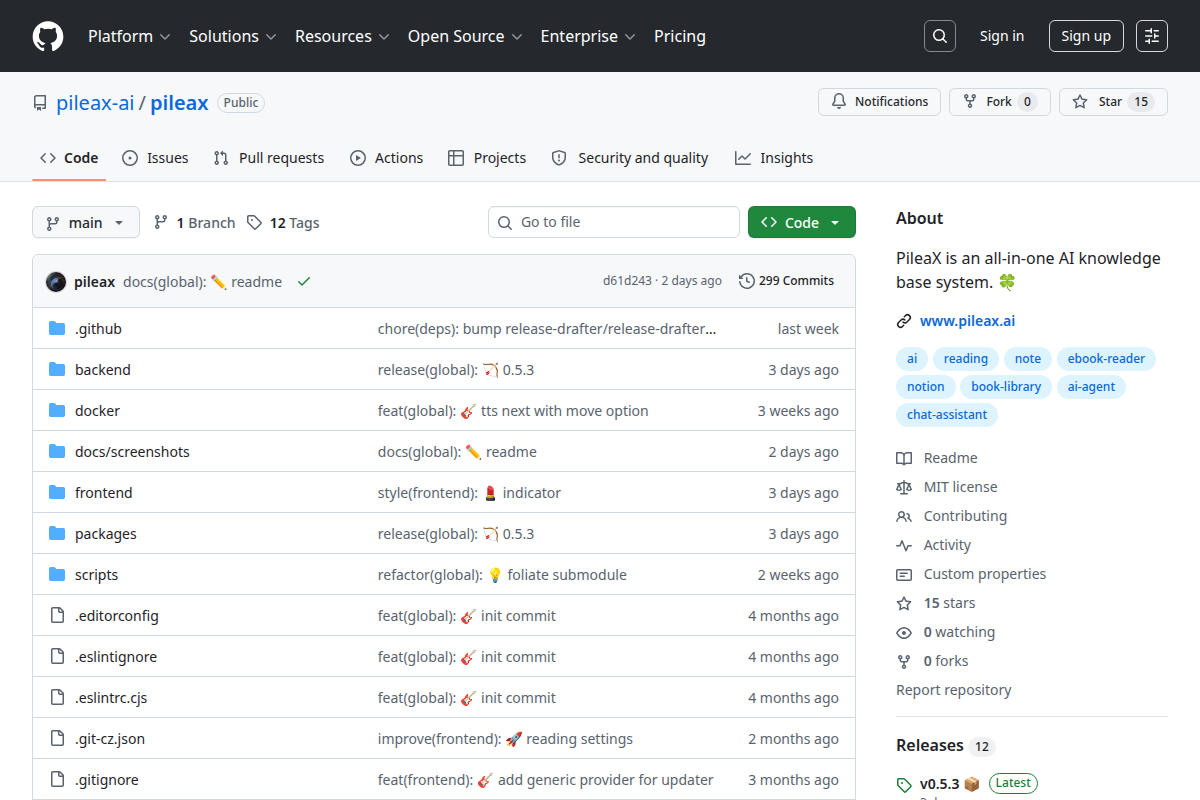Open Readme from About sidebar

[937, 458]
